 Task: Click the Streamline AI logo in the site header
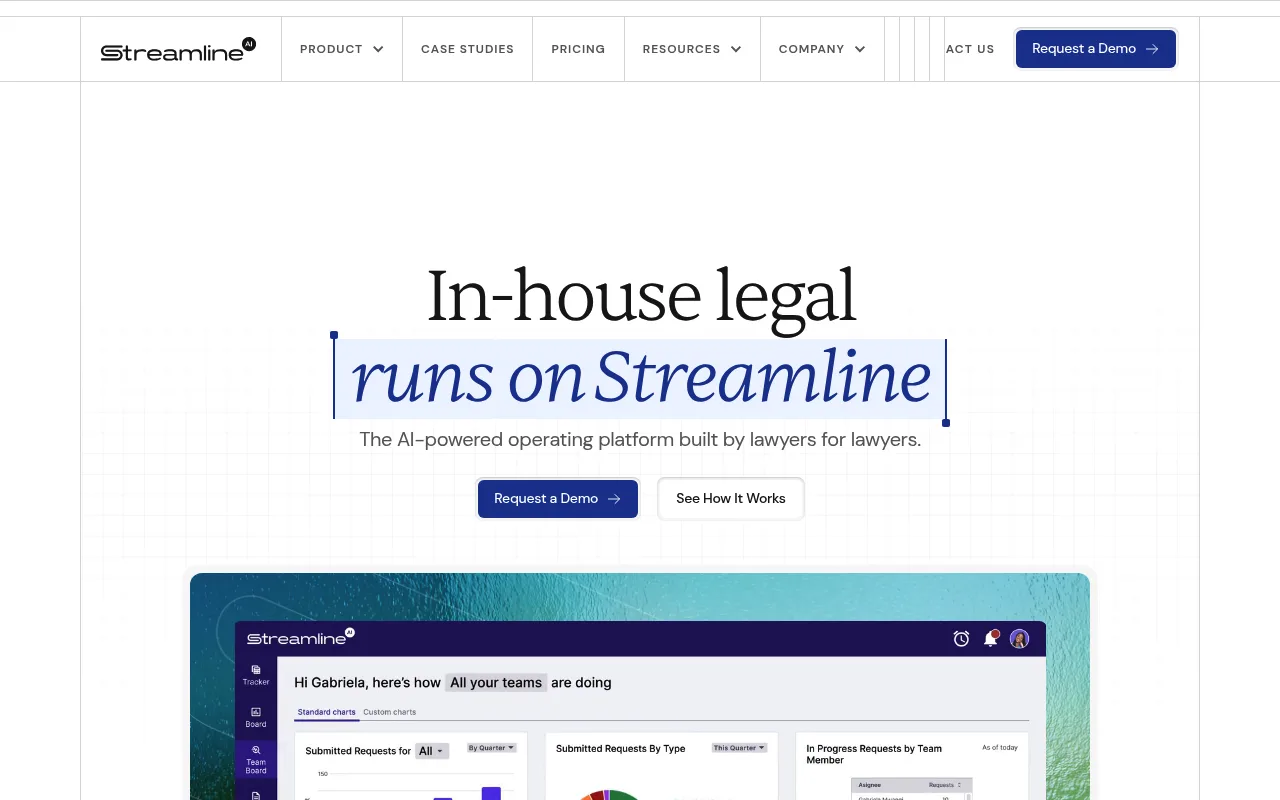[x=178, y=50]
